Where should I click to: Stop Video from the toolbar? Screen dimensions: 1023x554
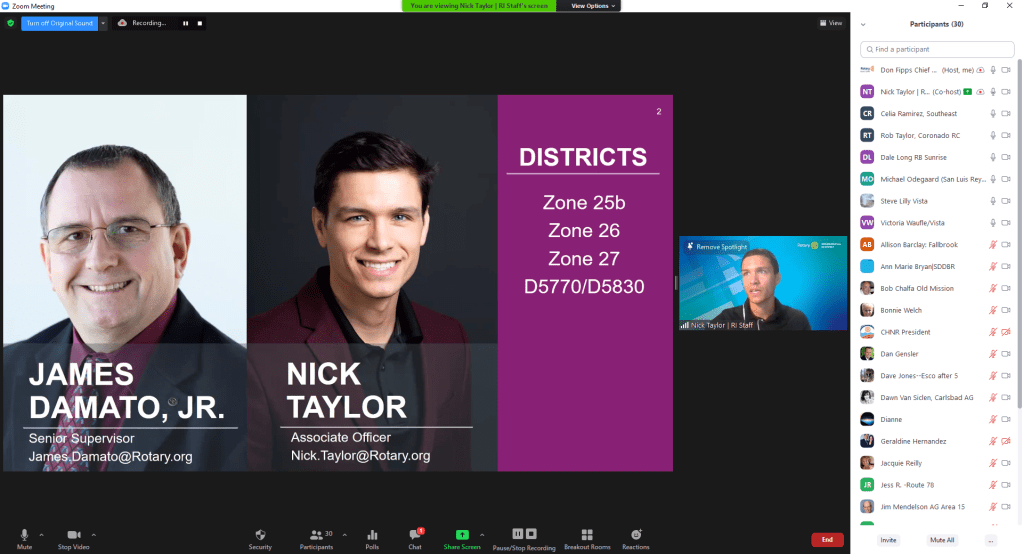tap(73, 537)
